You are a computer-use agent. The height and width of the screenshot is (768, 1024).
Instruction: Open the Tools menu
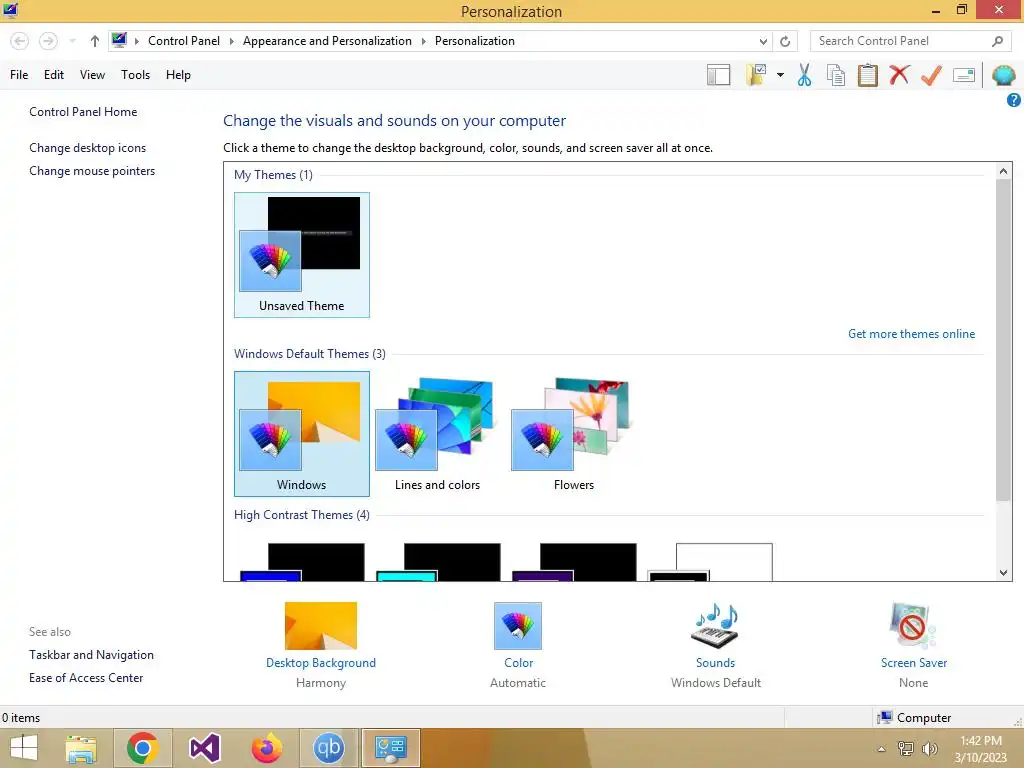click(135, 75)
